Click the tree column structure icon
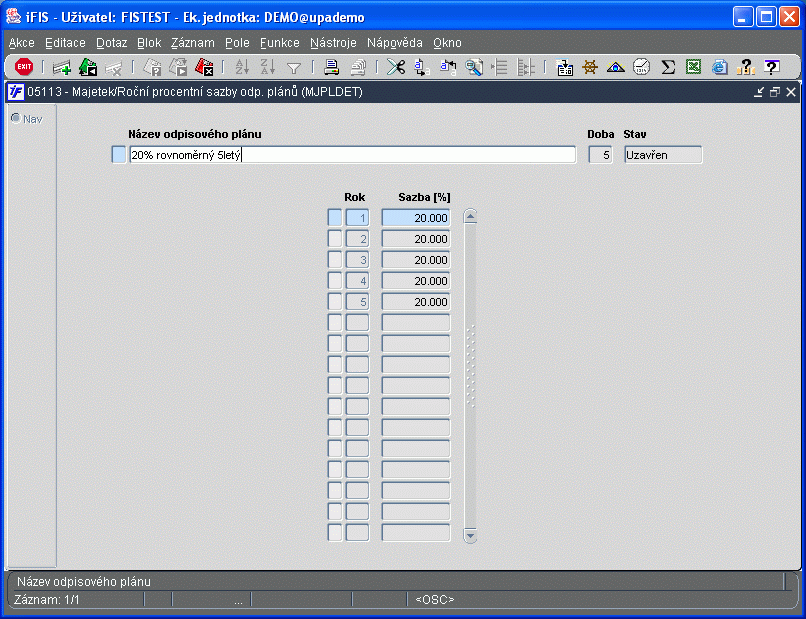The image size is (806, 619). pos(525,67)
